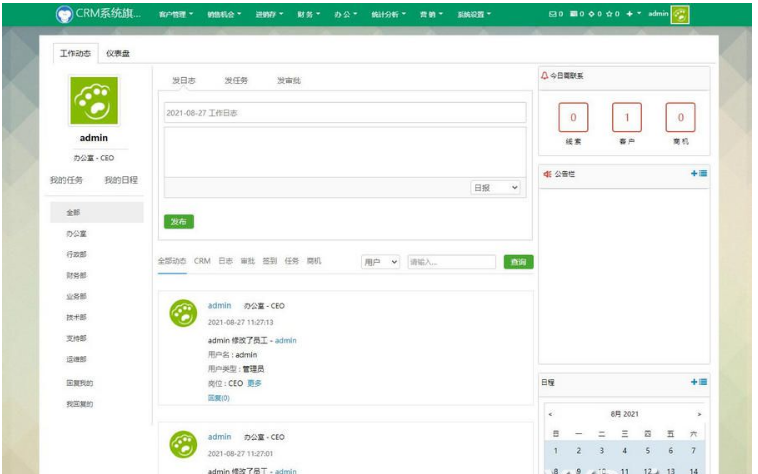This screenshot has width=758, height=474.
Task: Open the 线索 count box showing 0
Action: 573,117
